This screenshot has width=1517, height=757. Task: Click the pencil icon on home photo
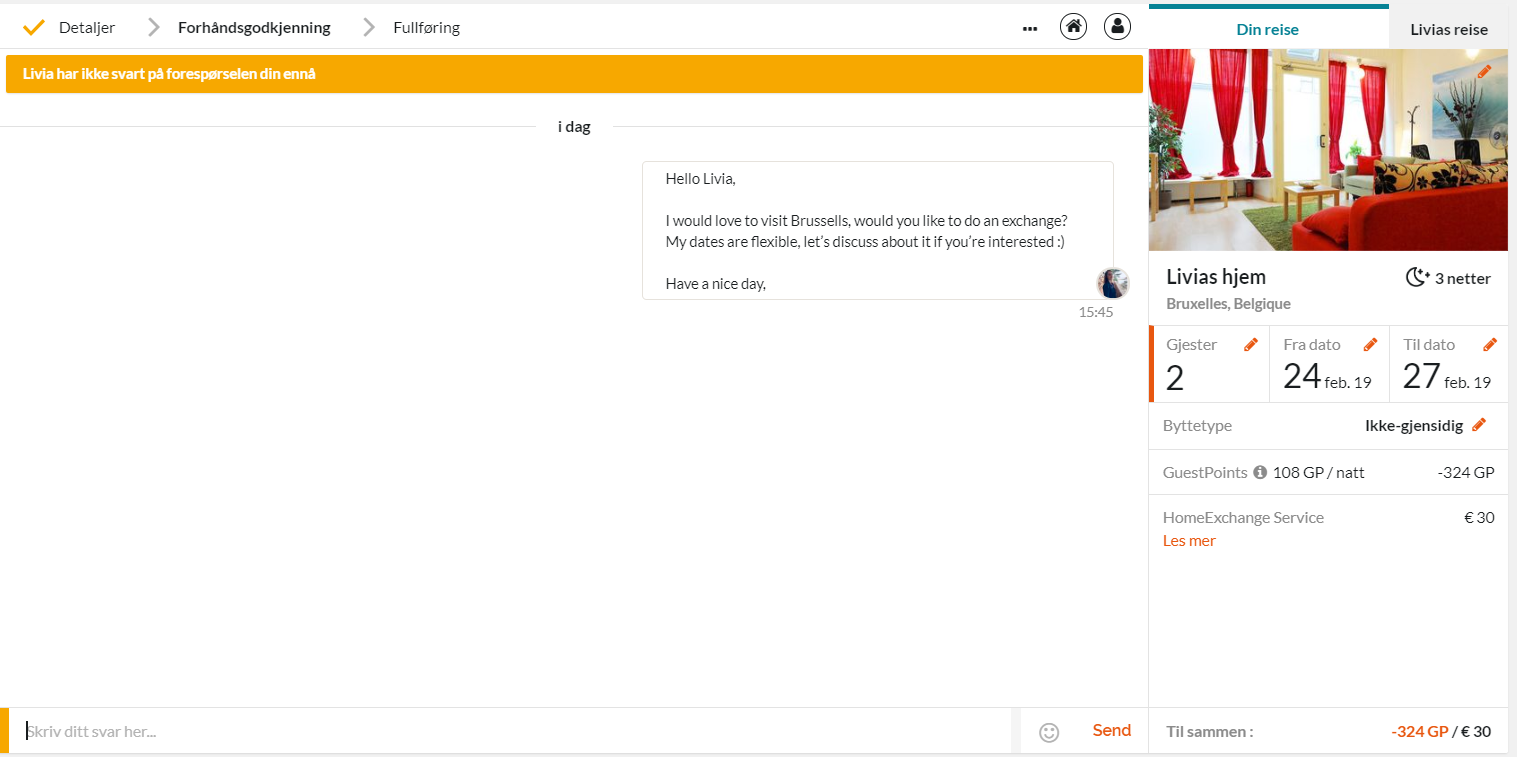pyautogui.click(x=1484, y=71)
